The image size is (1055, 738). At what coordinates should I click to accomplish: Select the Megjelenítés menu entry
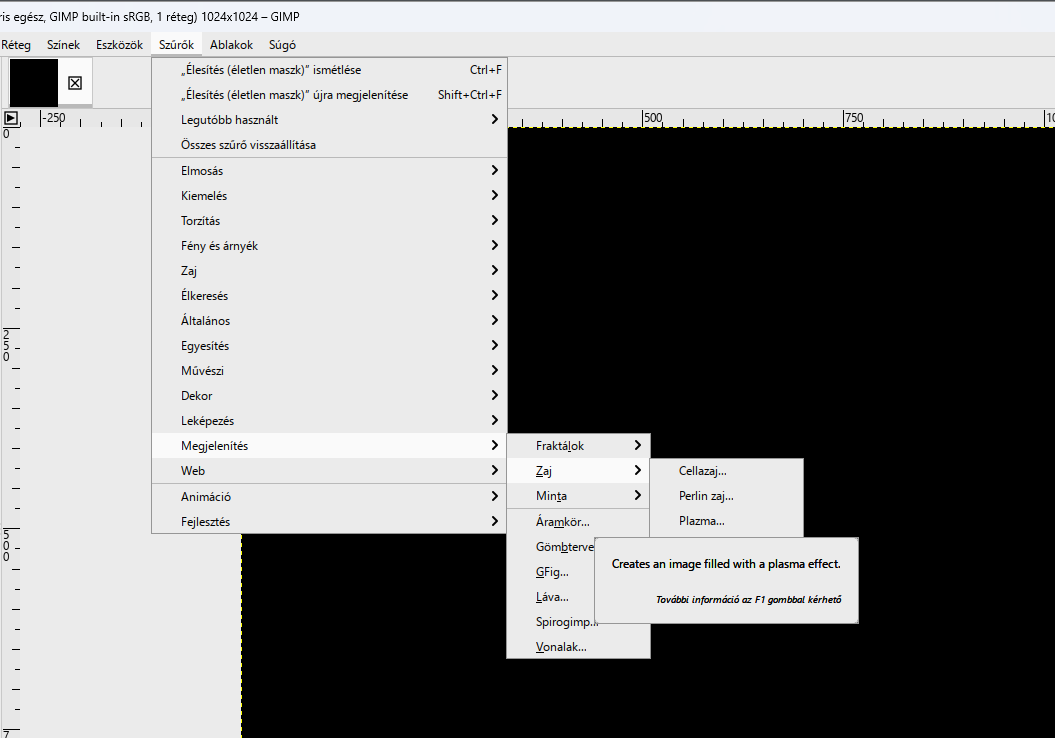tap(329, 445)
